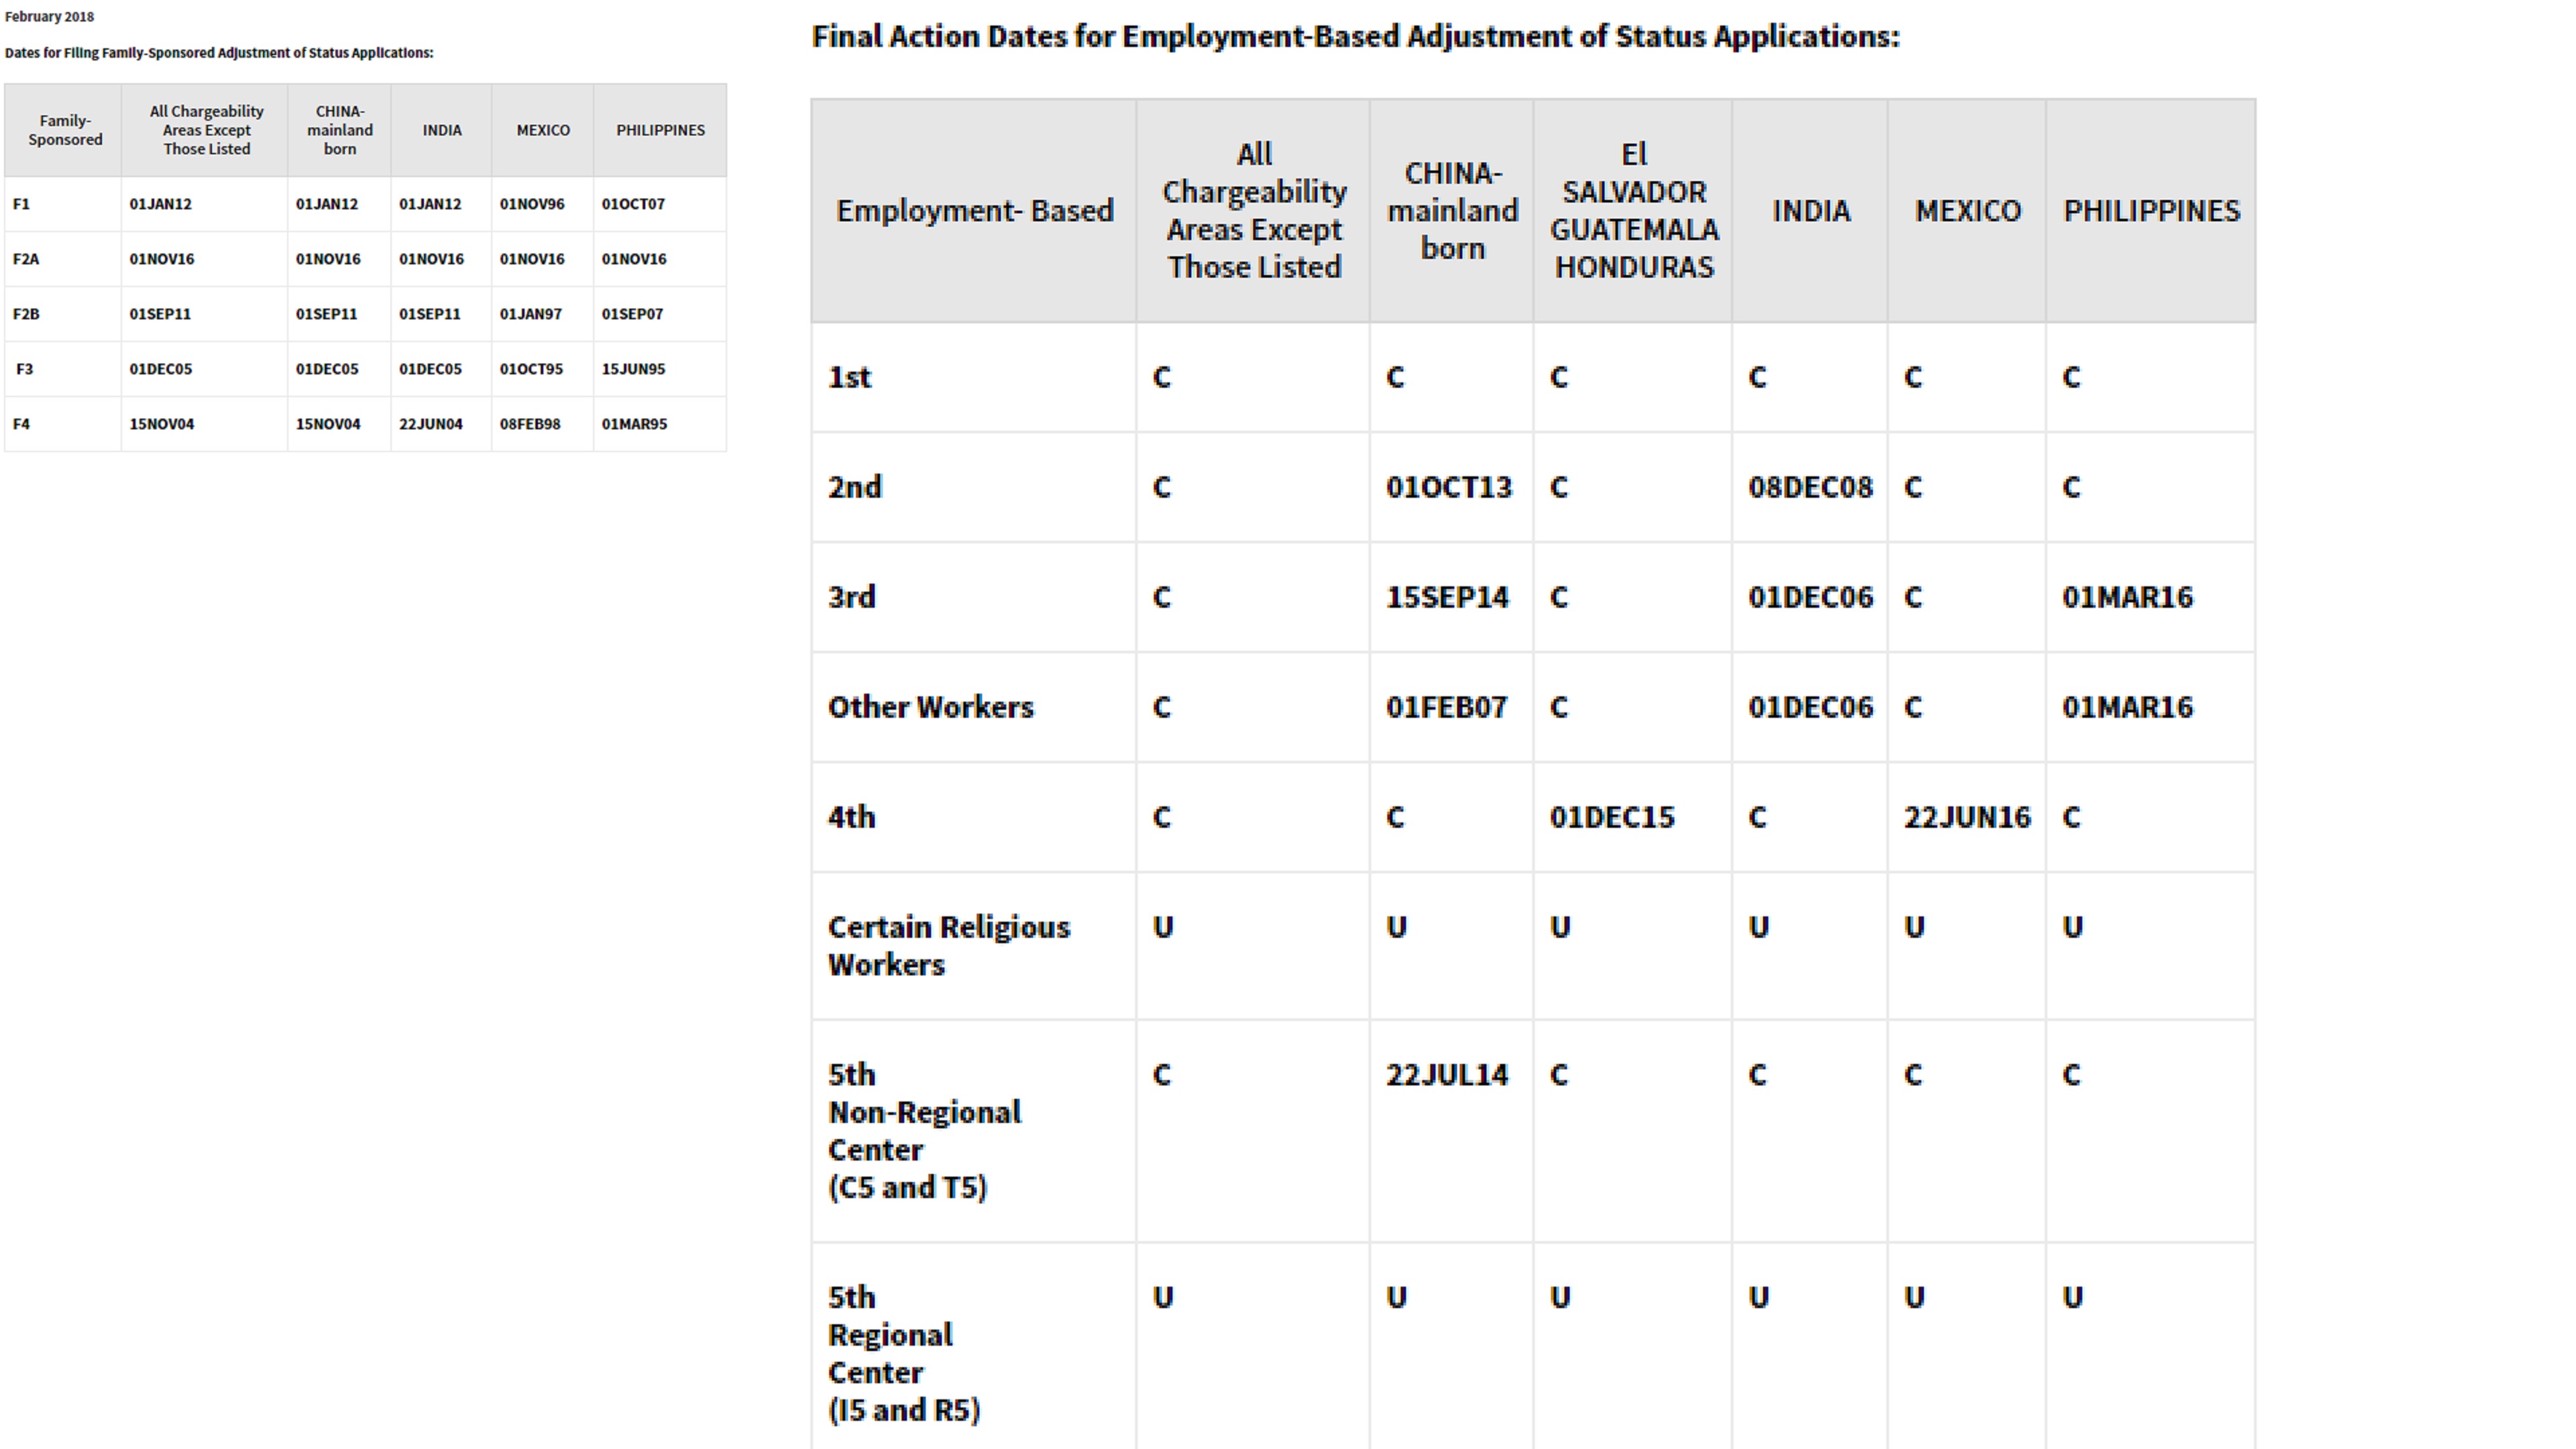
Task: Click the 'Final Action Dates for Employment-Based' title
Action: 1355,37
